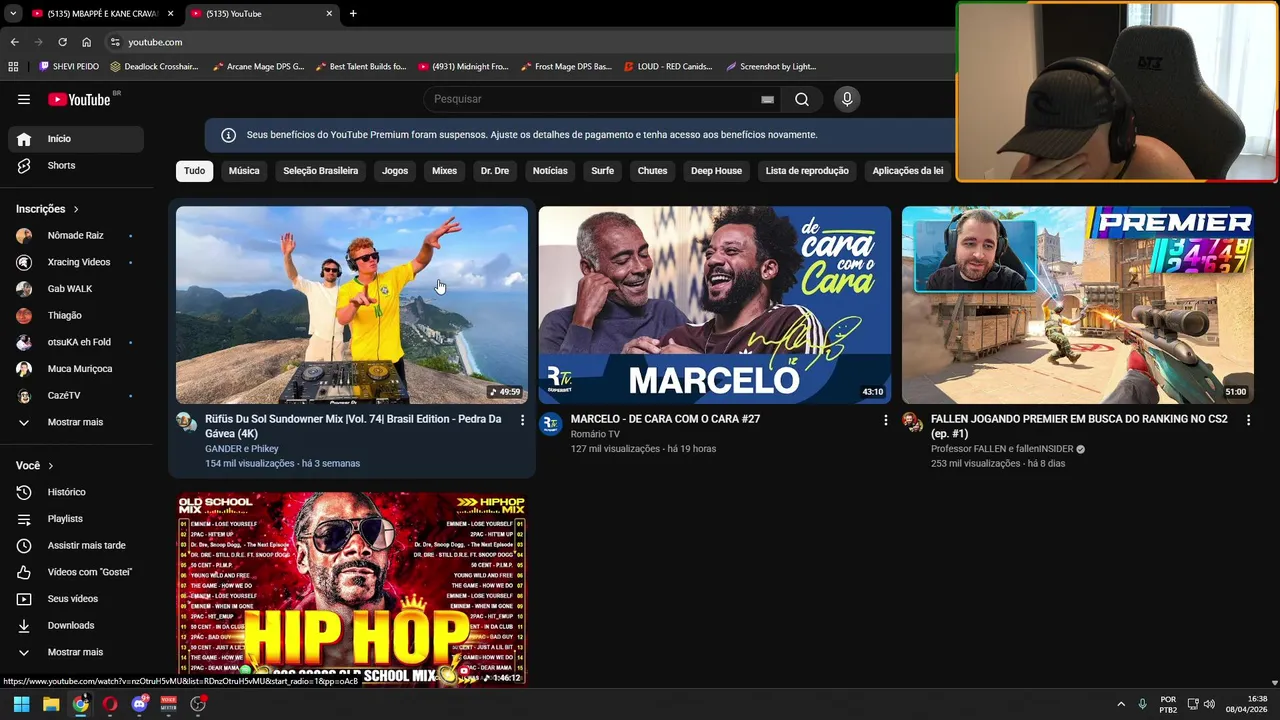Select the Seleção Brasileira filter chip

[320, 171]
